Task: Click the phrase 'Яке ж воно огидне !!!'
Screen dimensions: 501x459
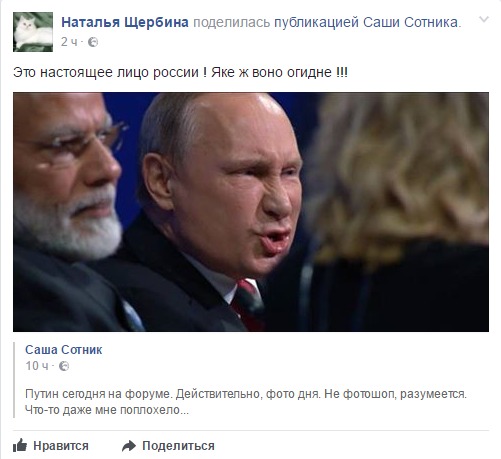Action: (x=279, y=72)
